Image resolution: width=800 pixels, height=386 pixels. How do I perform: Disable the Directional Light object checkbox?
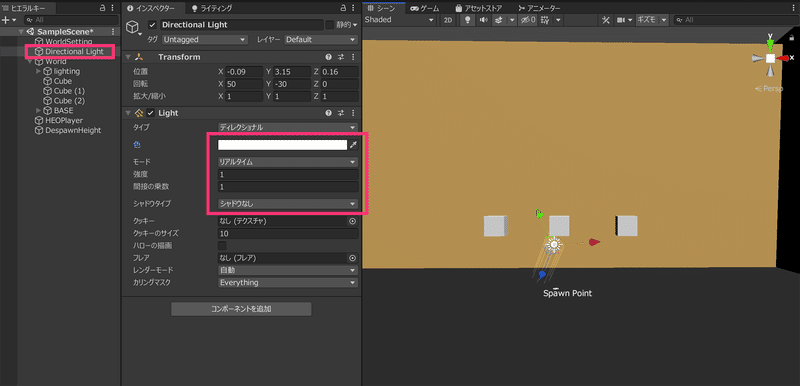[x=152, y=25]
